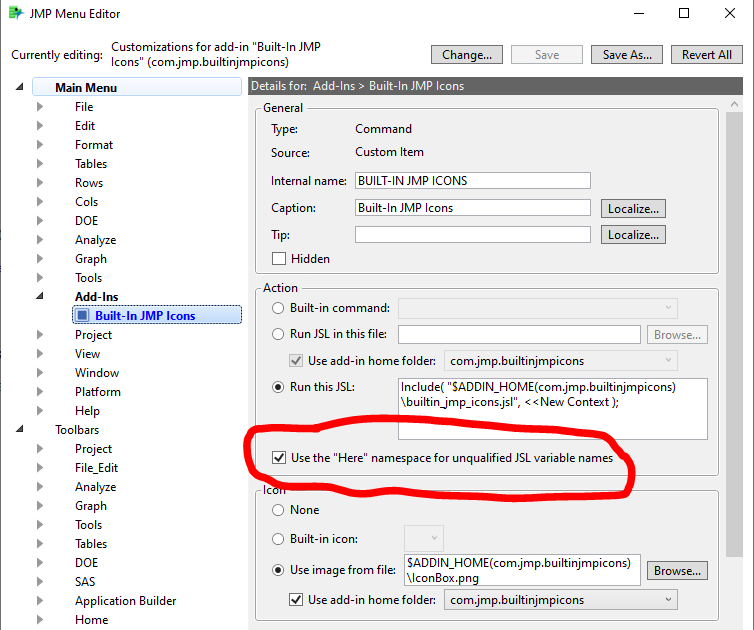
Task: Expand the Analyze node under Main Menu
Action: (40, 239)
